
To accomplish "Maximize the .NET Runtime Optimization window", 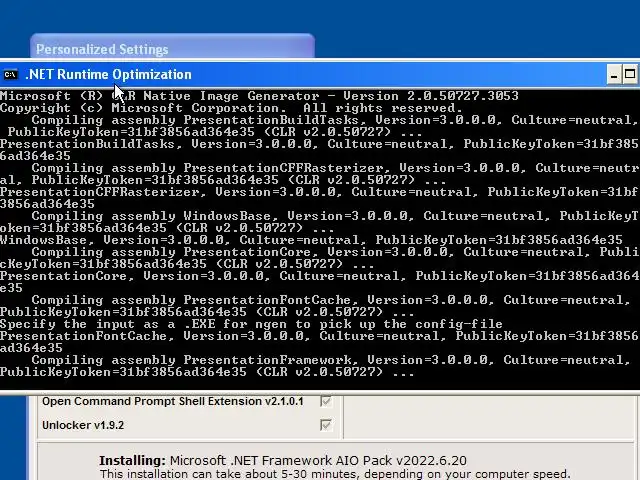I will pos(630,75).
